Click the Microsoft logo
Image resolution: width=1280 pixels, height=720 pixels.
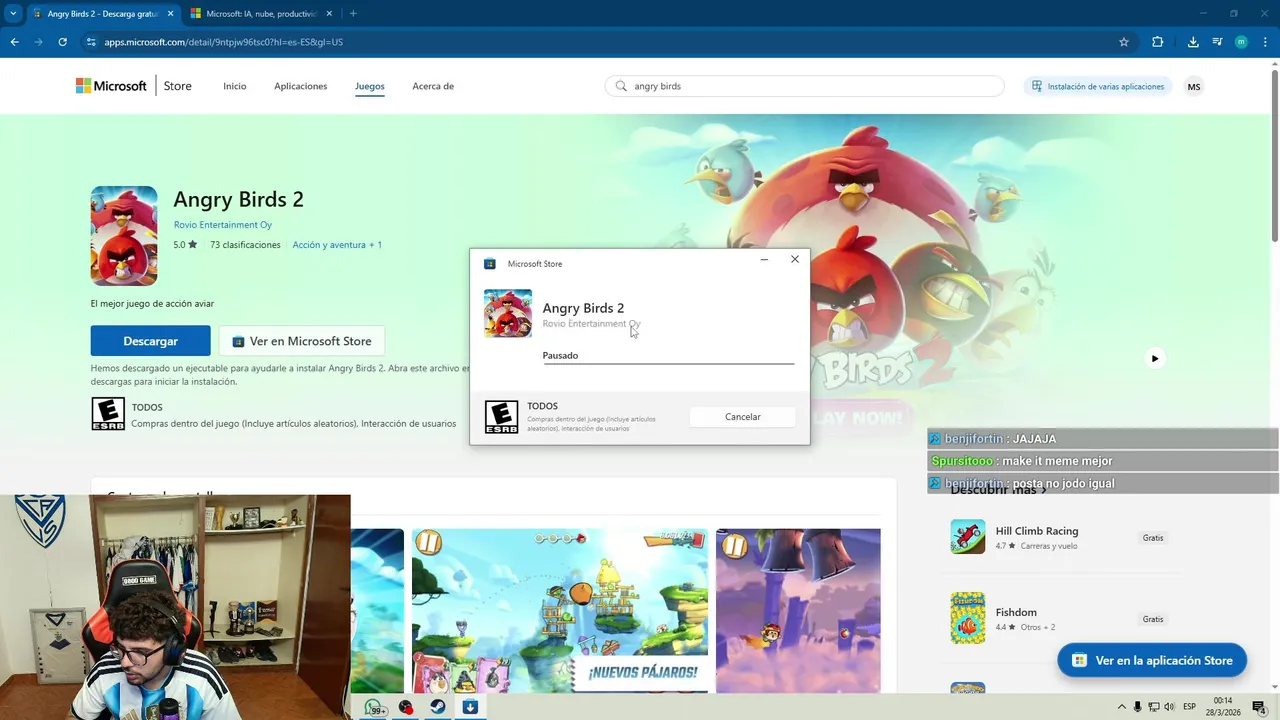[111, 86]
